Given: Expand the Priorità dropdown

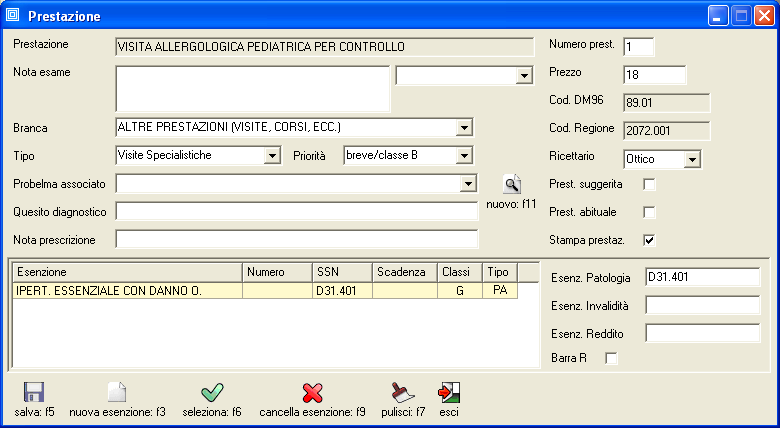Looking at the screenshot, I should point(464,156).
